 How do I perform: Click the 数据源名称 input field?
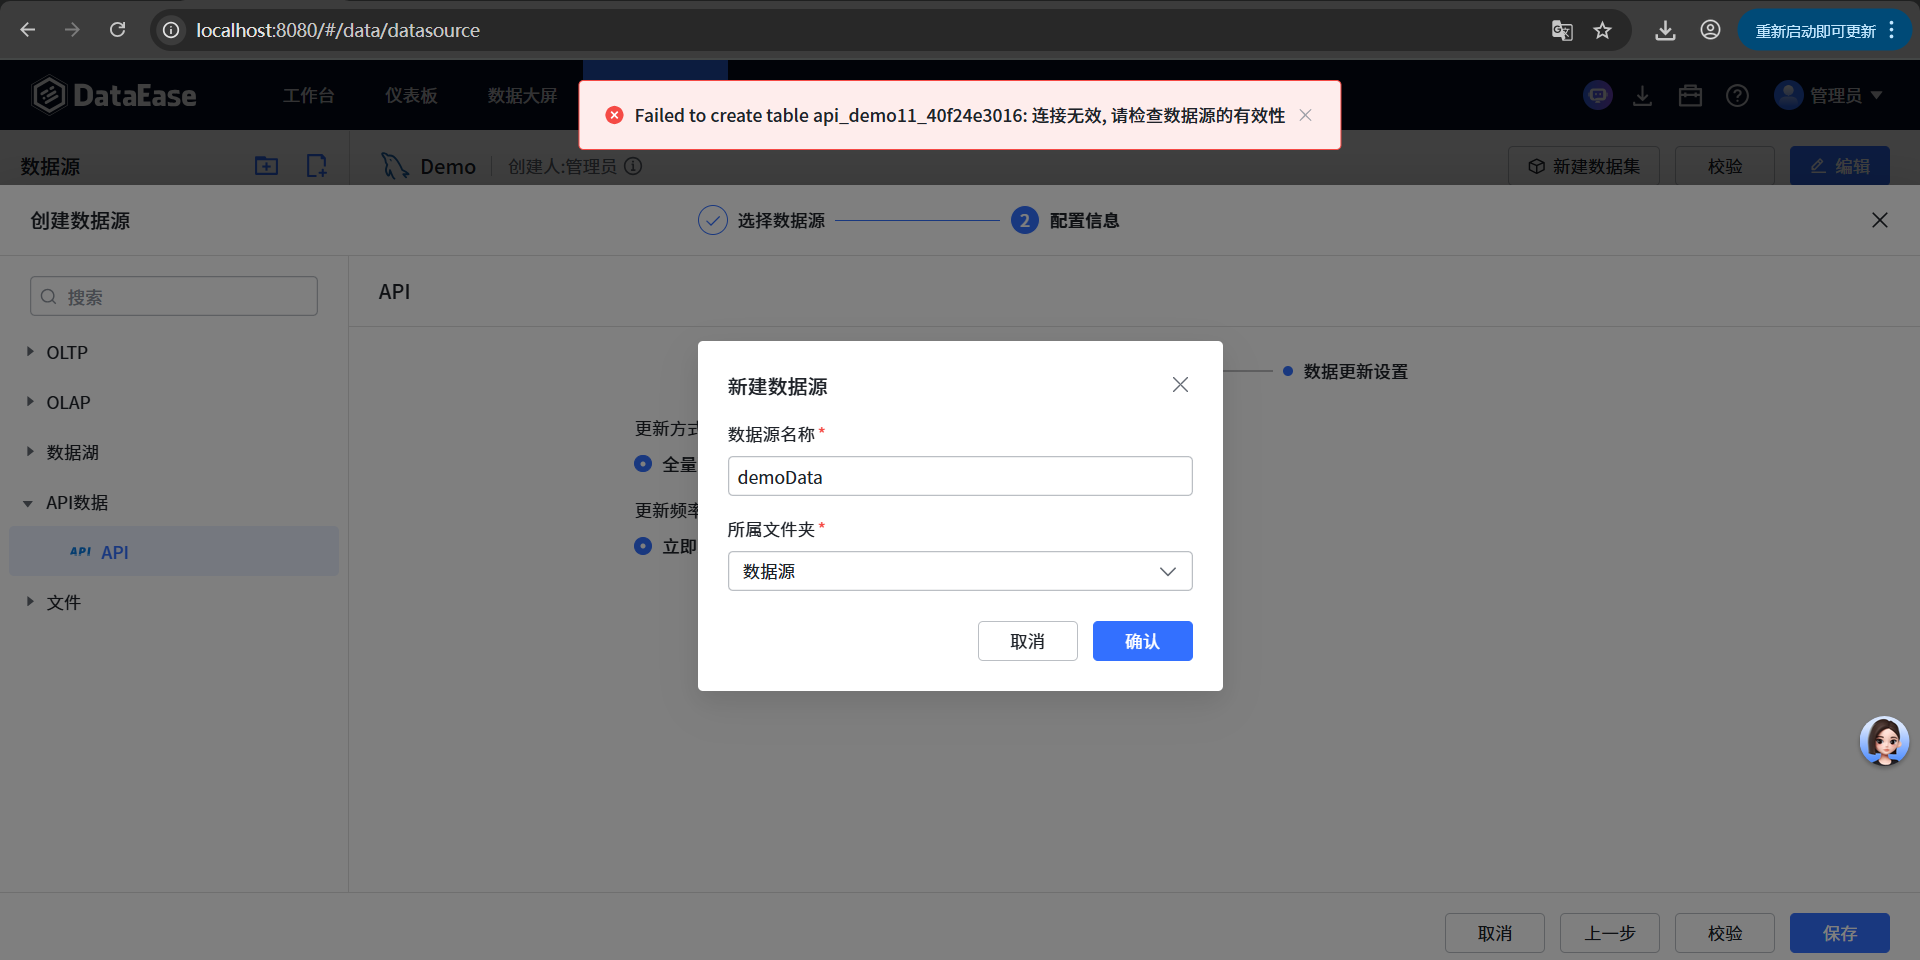point(959,477)
